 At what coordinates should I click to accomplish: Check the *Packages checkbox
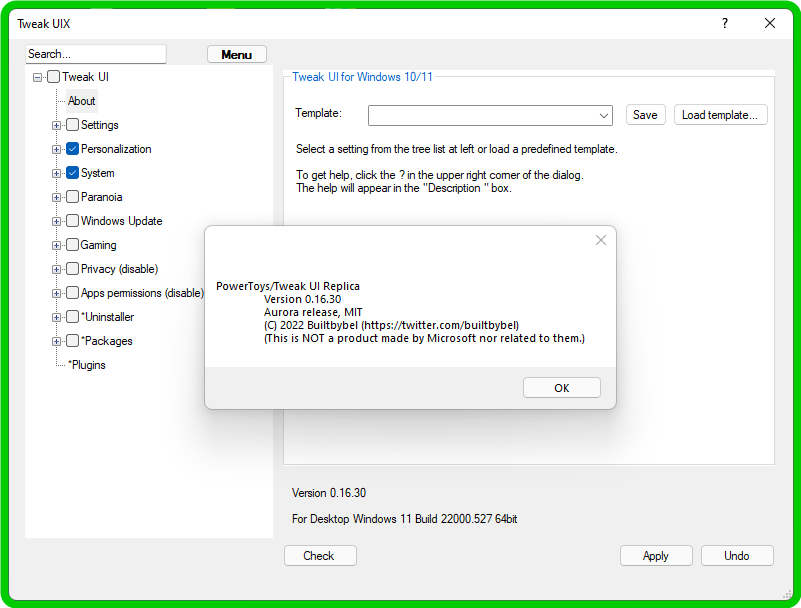click(73, 341)
